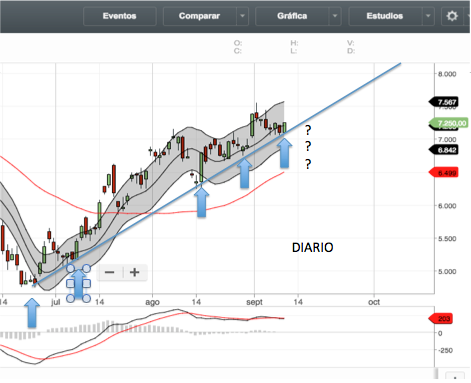The height and width of the screenshot is (383, 471).
Task: Zoom out with the minus button
Action: 110,272
